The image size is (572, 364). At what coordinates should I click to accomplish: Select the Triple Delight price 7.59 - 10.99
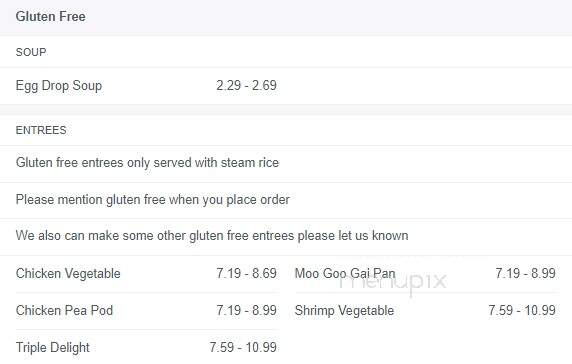(243, 348)
